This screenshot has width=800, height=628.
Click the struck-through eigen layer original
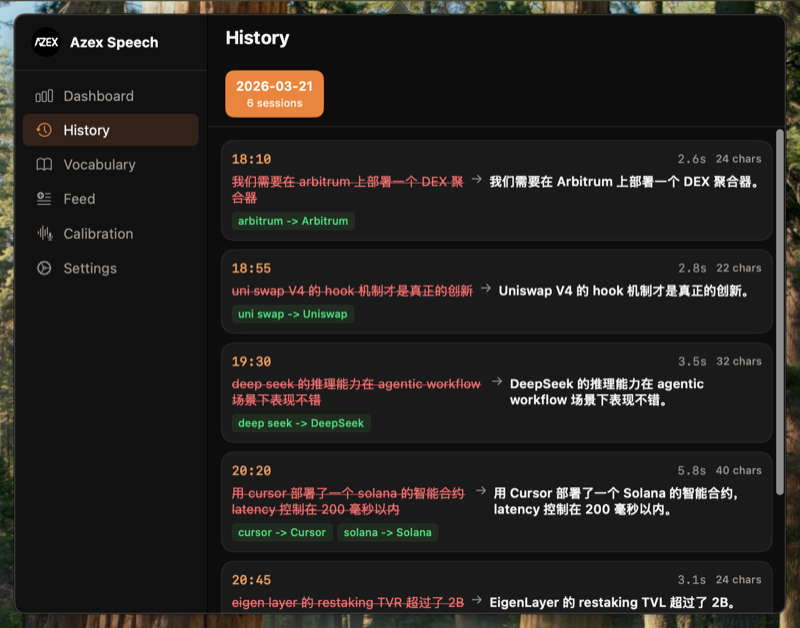pyautogui.click(x=348, y=602)
